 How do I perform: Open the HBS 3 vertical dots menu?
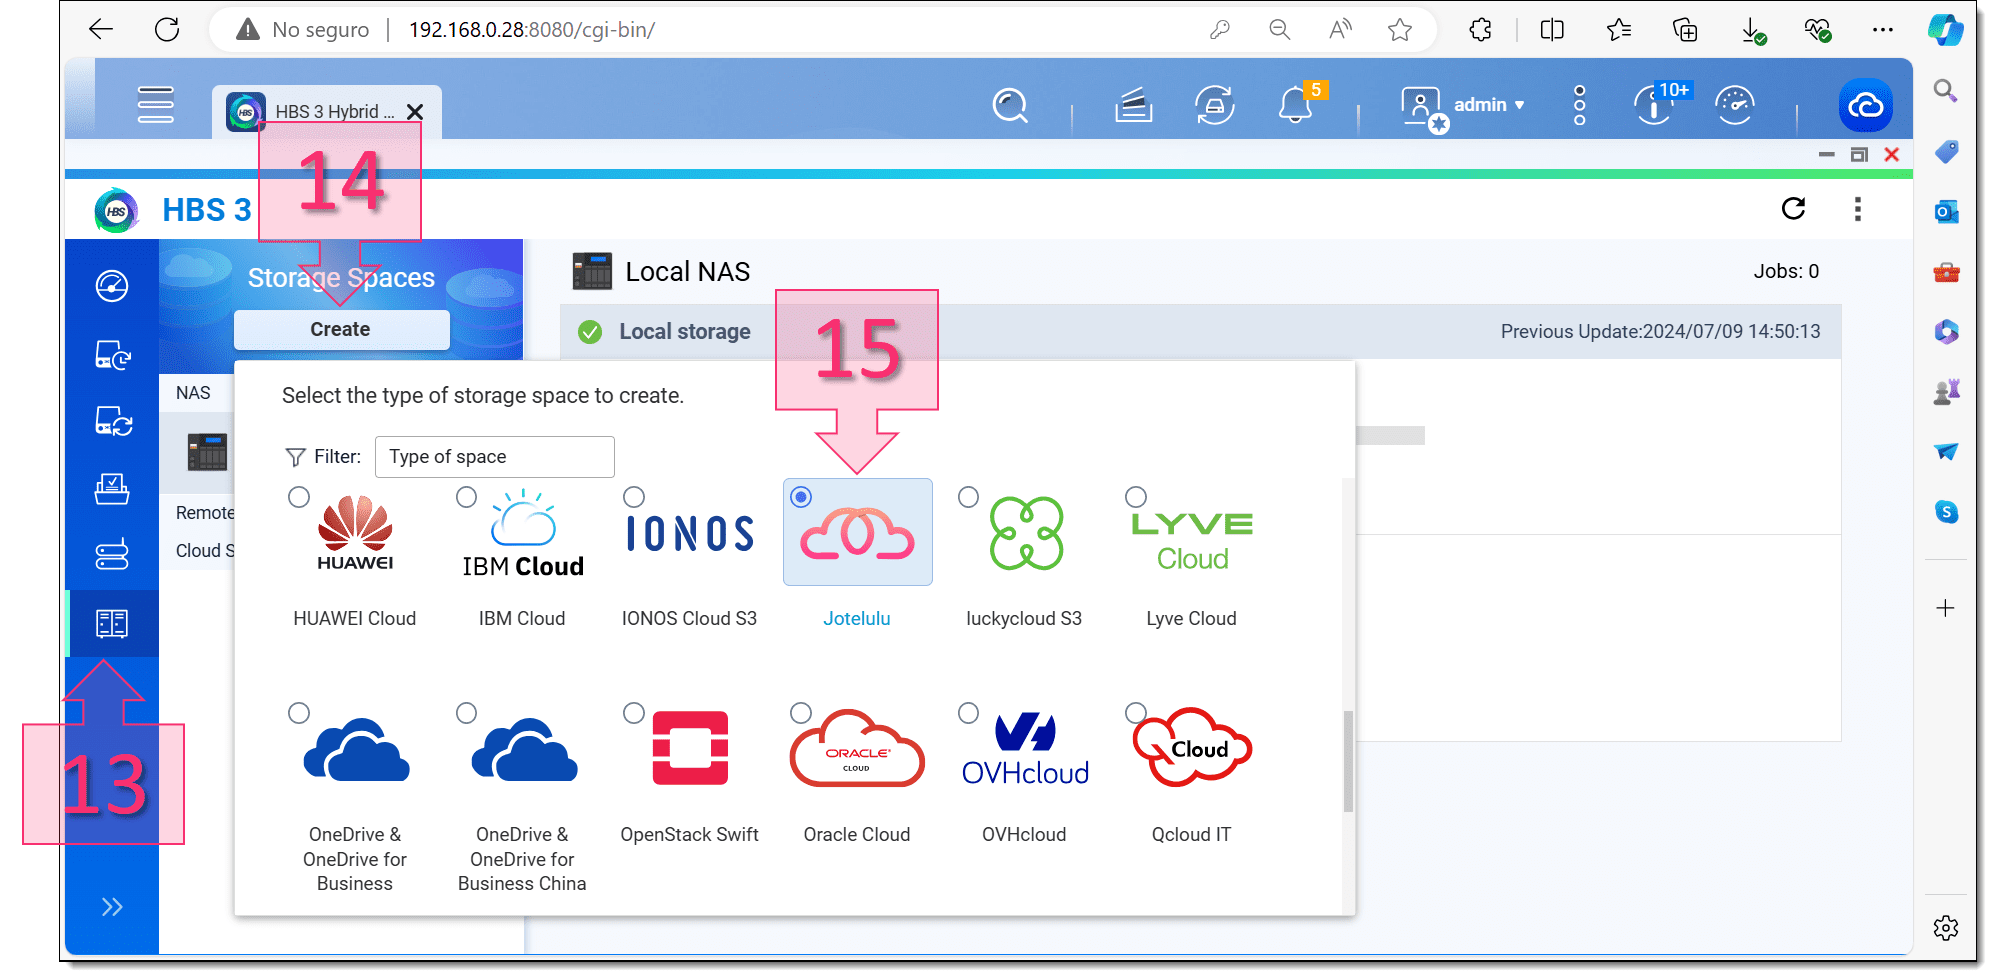pyautogui.click(x=1858, y=209)
